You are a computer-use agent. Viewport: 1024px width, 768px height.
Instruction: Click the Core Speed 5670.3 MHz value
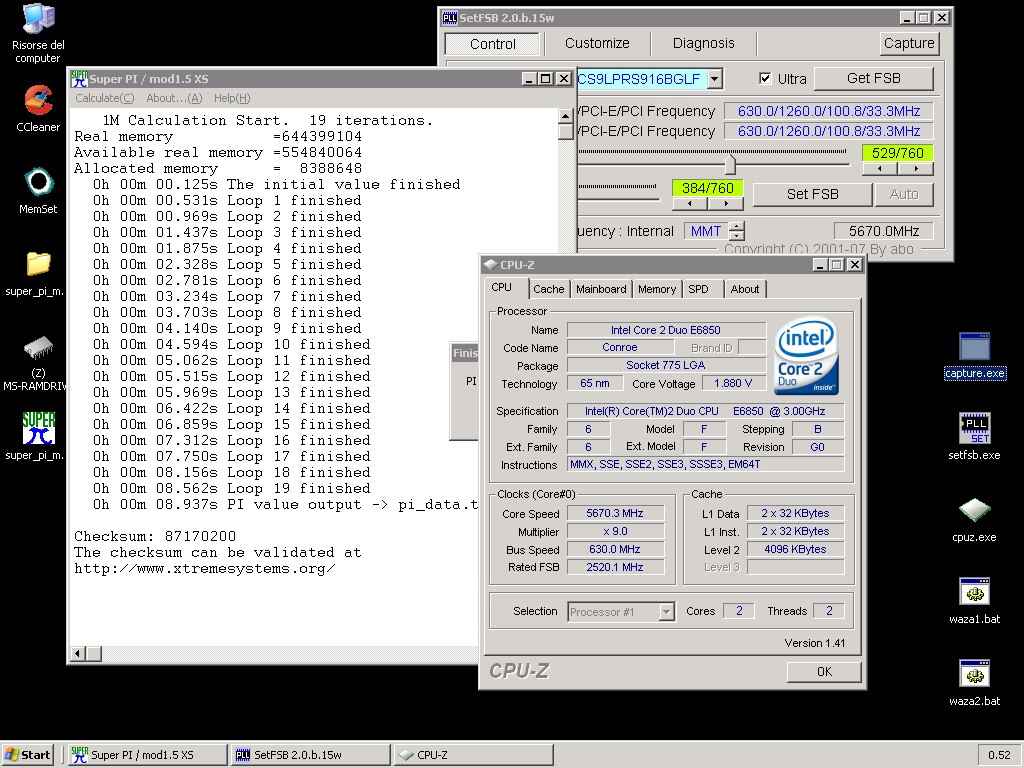coord(615,513)
